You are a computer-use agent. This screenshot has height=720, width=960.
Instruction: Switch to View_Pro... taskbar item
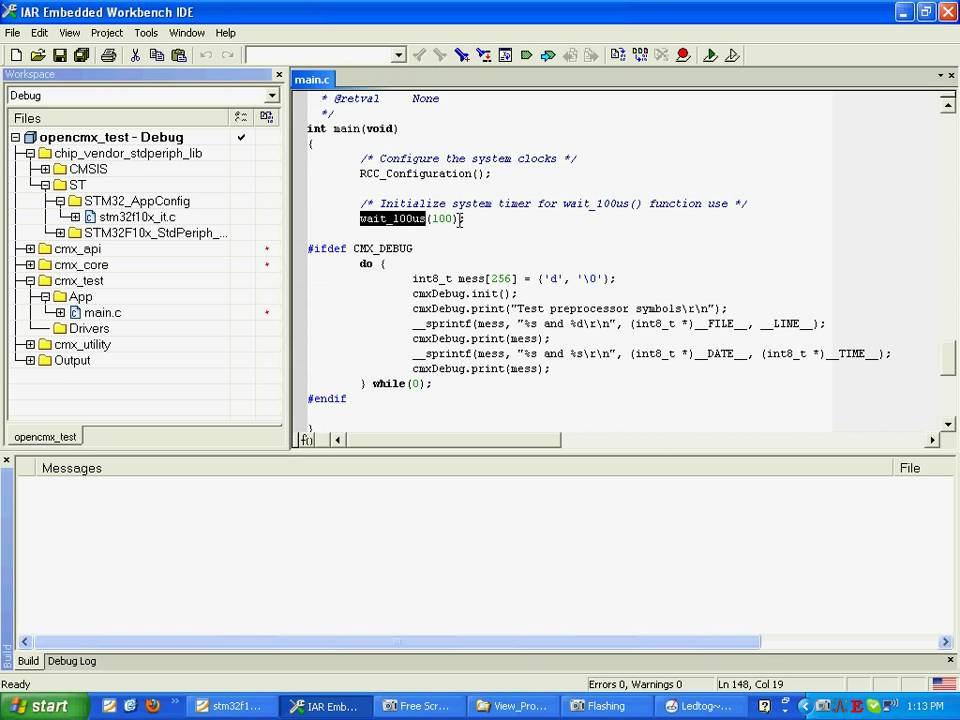(x=512, y=706)
